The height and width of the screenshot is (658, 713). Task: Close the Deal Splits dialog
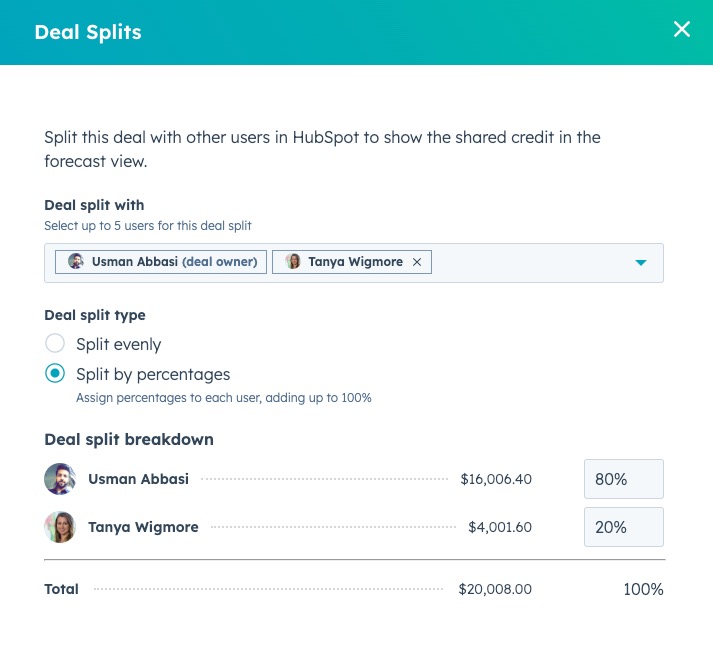[682, 29]
